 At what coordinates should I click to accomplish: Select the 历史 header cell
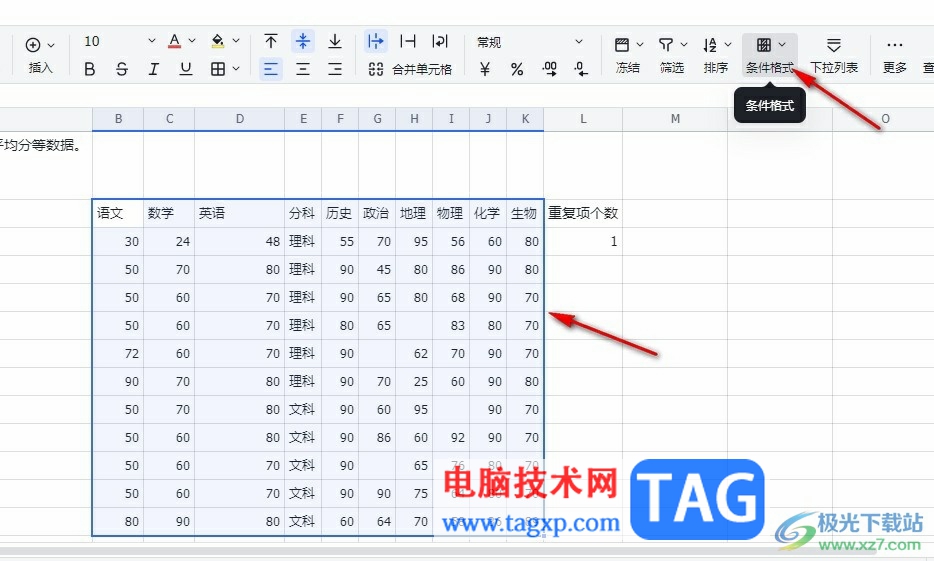pos(340,213)
